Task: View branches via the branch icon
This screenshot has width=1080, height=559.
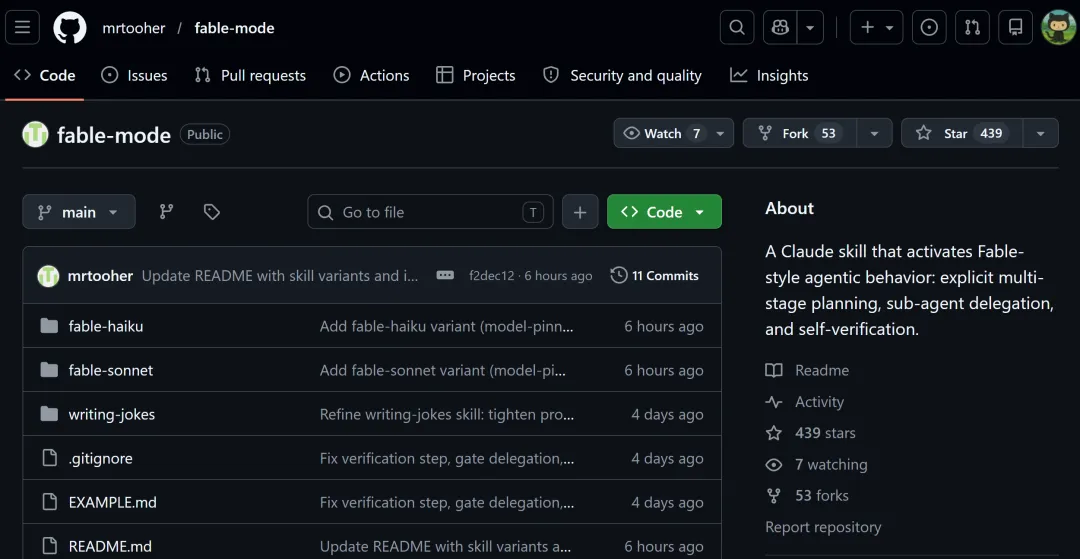Action: coord(167,212)
